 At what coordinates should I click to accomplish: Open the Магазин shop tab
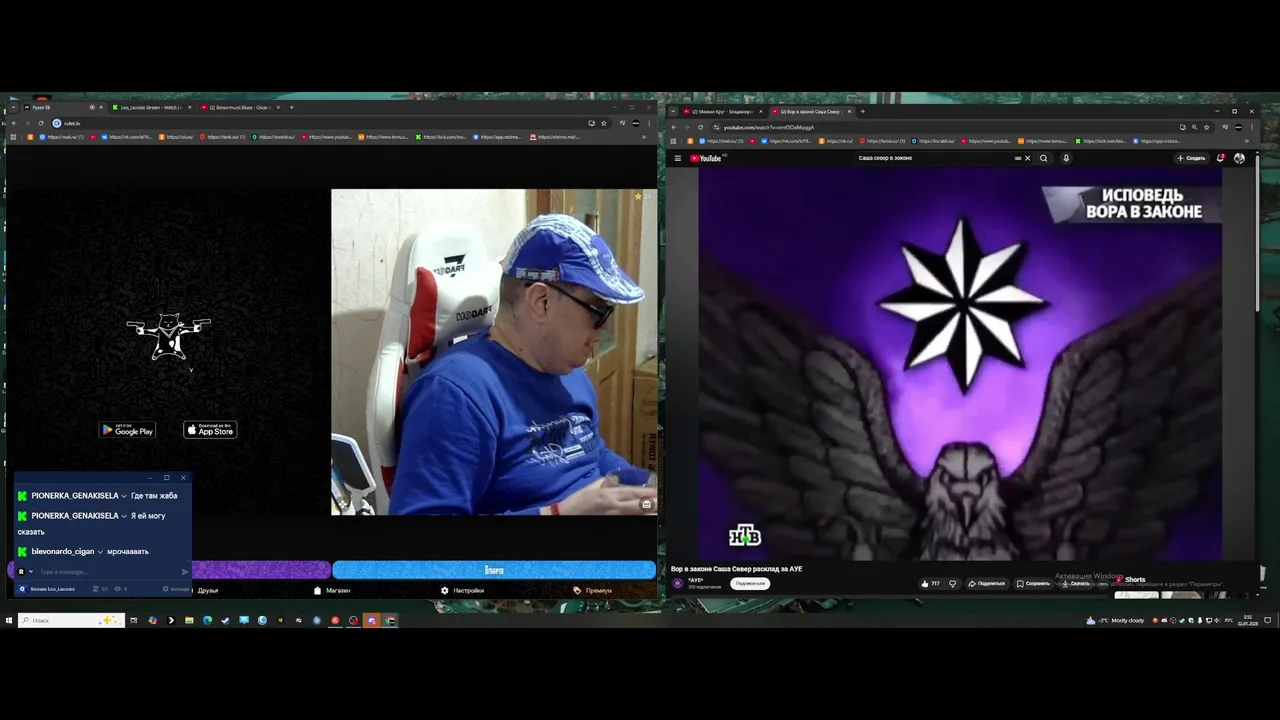click(332, 590)
